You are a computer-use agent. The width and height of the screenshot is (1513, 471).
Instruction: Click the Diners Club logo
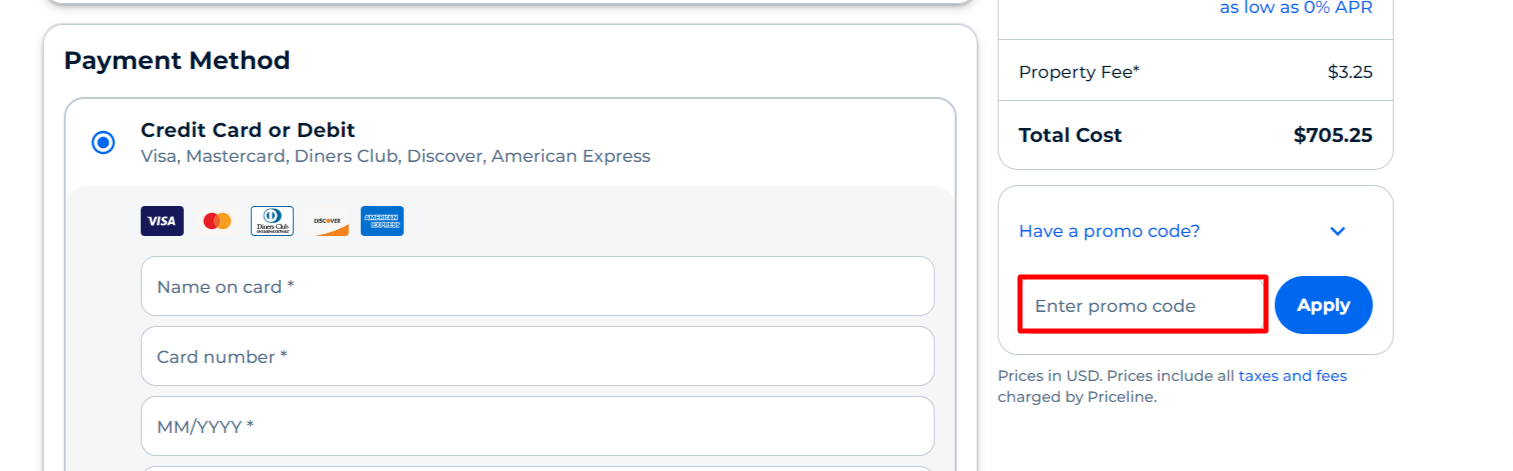coord(272,221)
